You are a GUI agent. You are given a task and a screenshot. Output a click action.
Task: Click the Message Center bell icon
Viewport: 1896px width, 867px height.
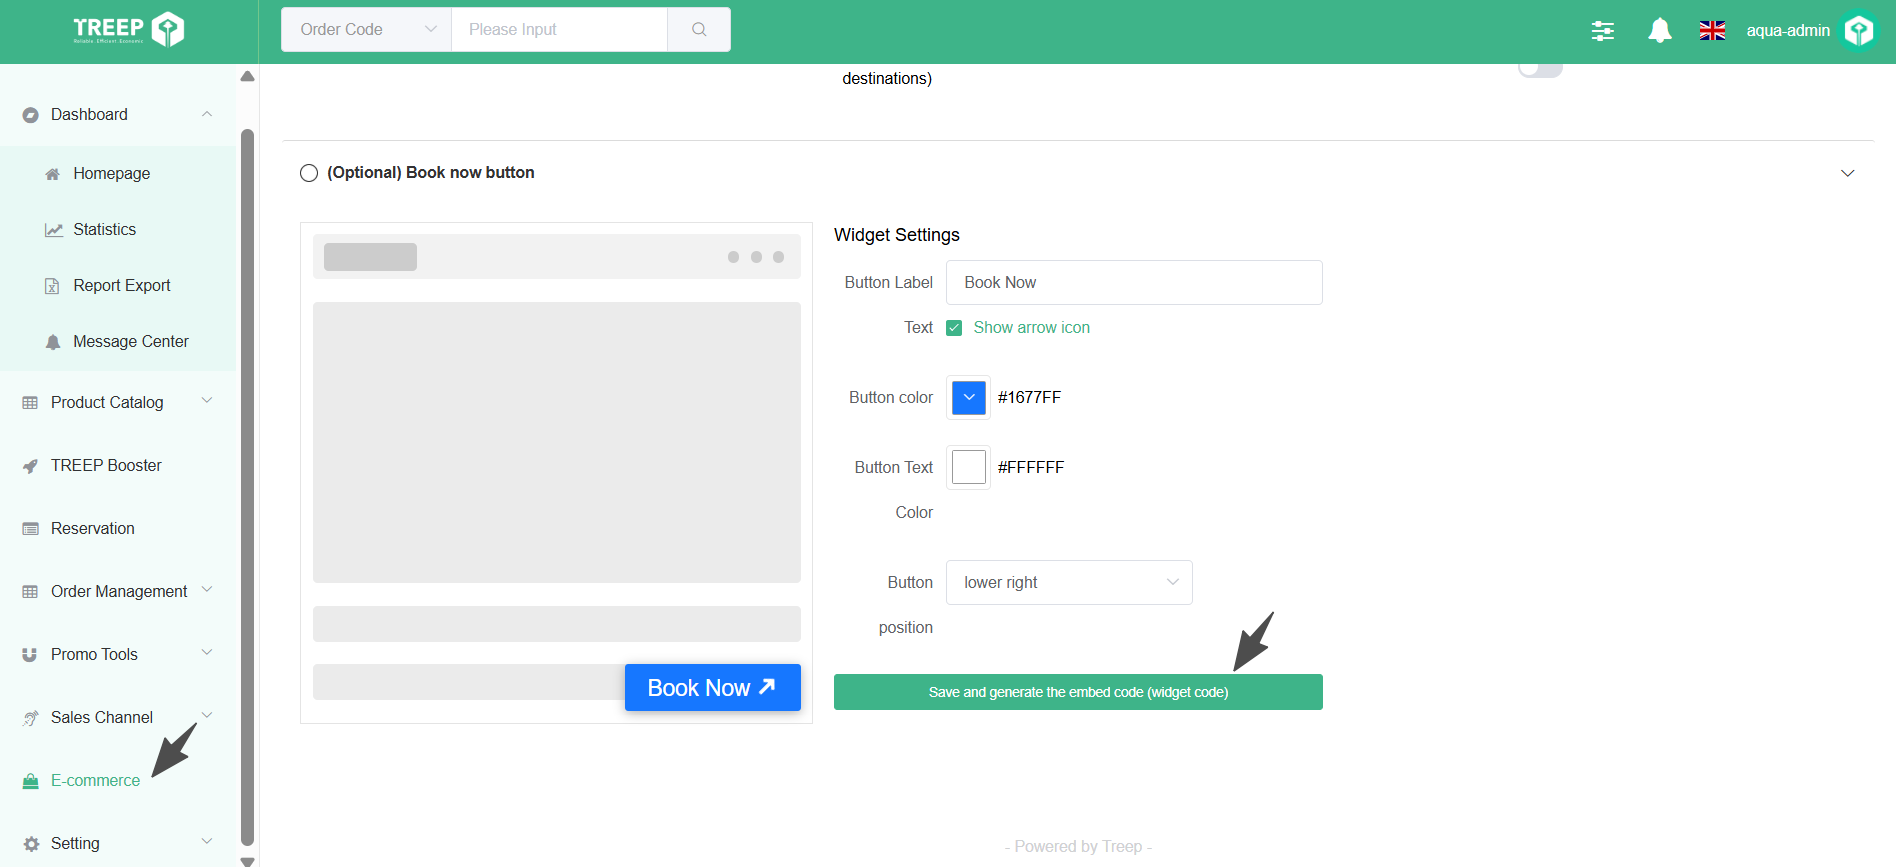click(x=53, y=342)
